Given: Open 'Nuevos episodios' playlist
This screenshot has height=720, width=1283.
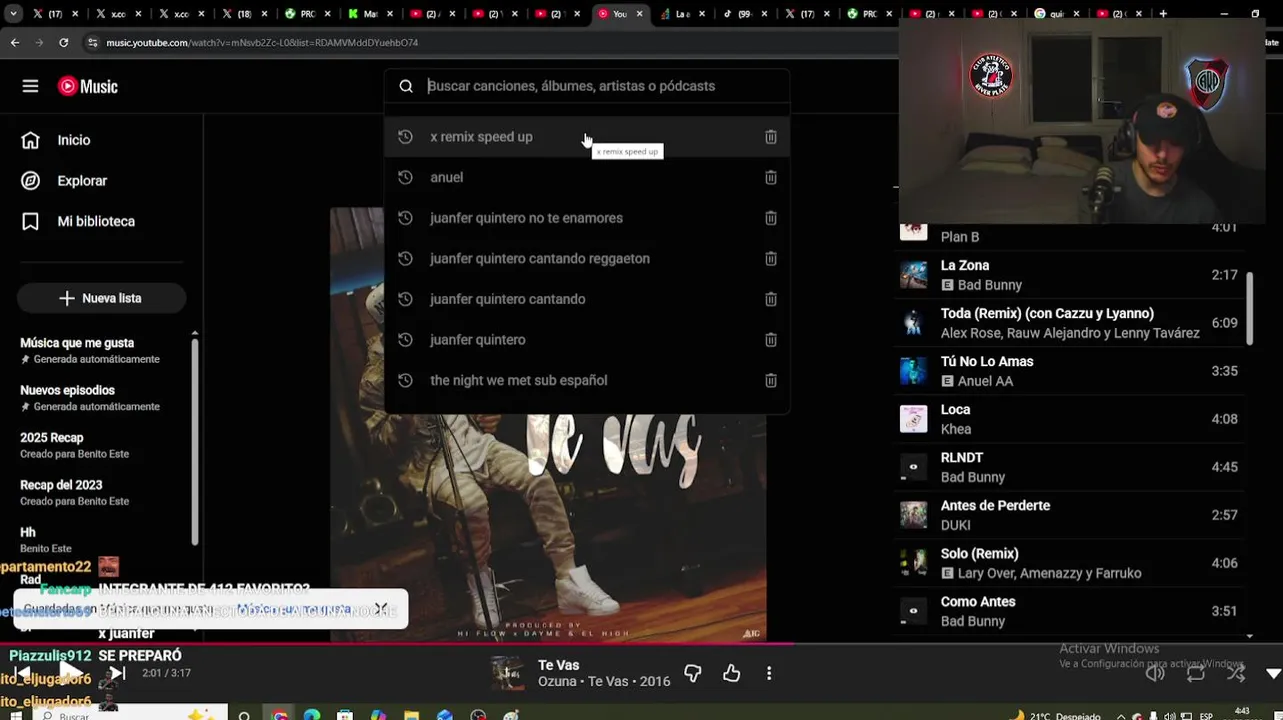Looking at the screenshot, I should (x=98, y=398).
